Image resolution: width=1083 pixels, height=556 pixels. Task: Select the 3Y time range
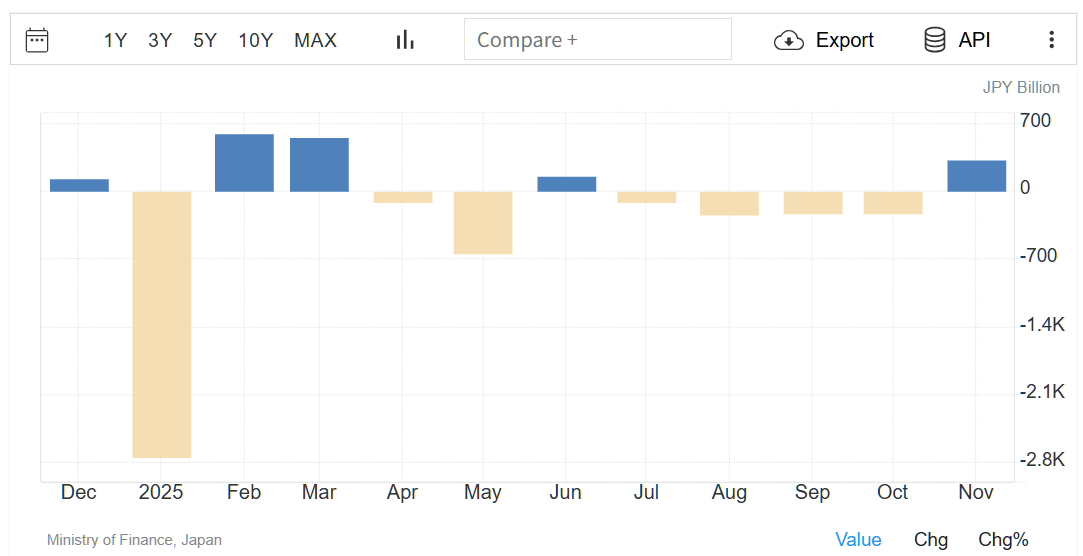[x=160, y=40]
